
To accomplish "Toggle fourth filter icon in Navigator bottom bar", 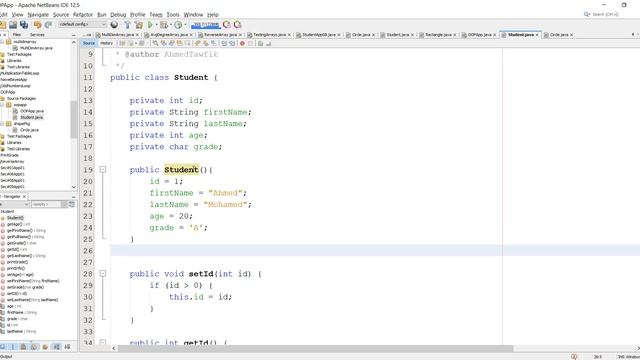I will [34, 347].
